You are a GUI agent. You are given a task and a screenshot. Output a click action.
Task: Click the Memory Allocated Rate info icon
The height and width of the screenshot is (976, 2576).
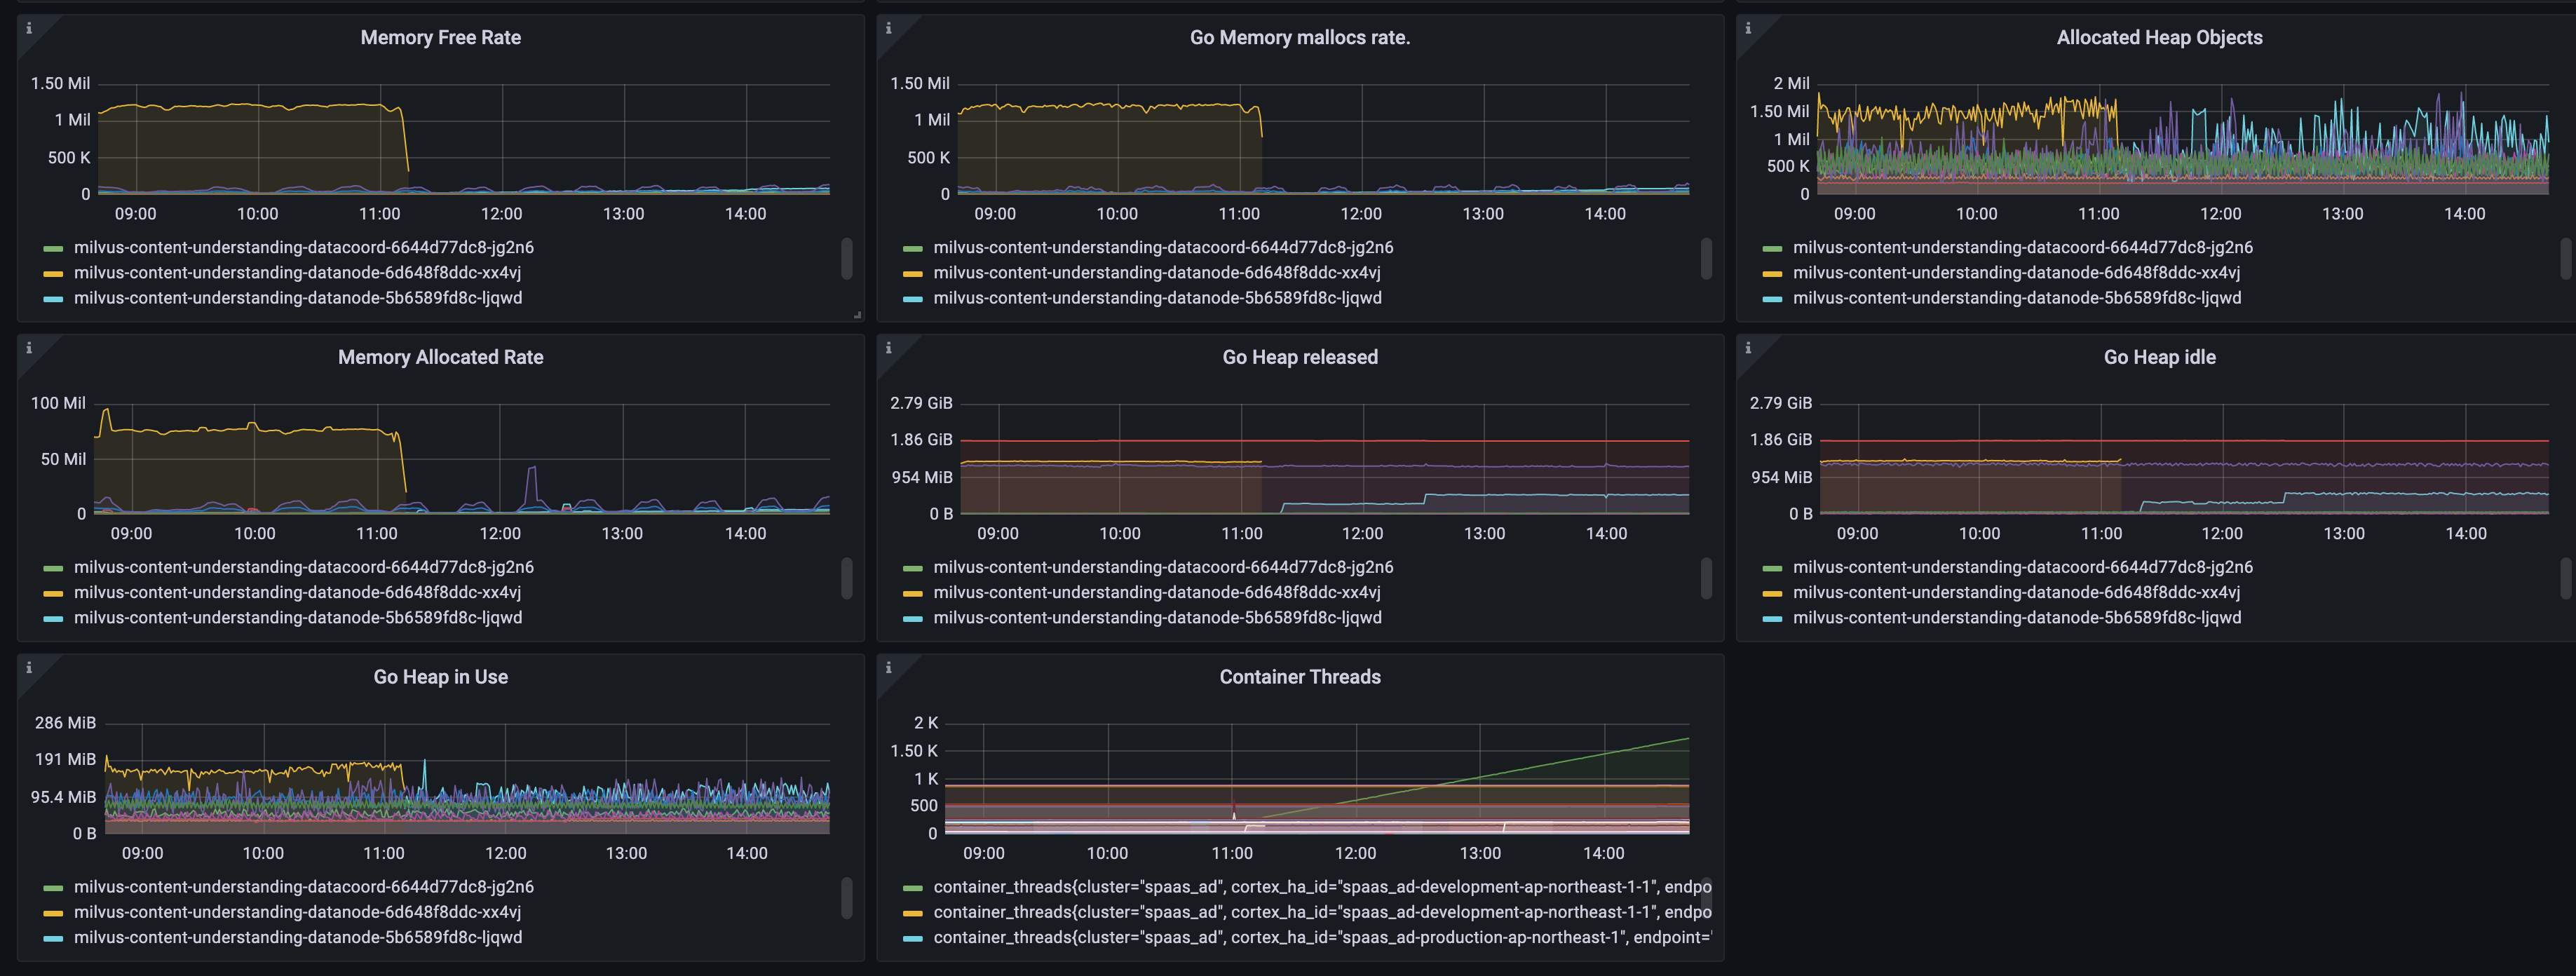[29, 347]
